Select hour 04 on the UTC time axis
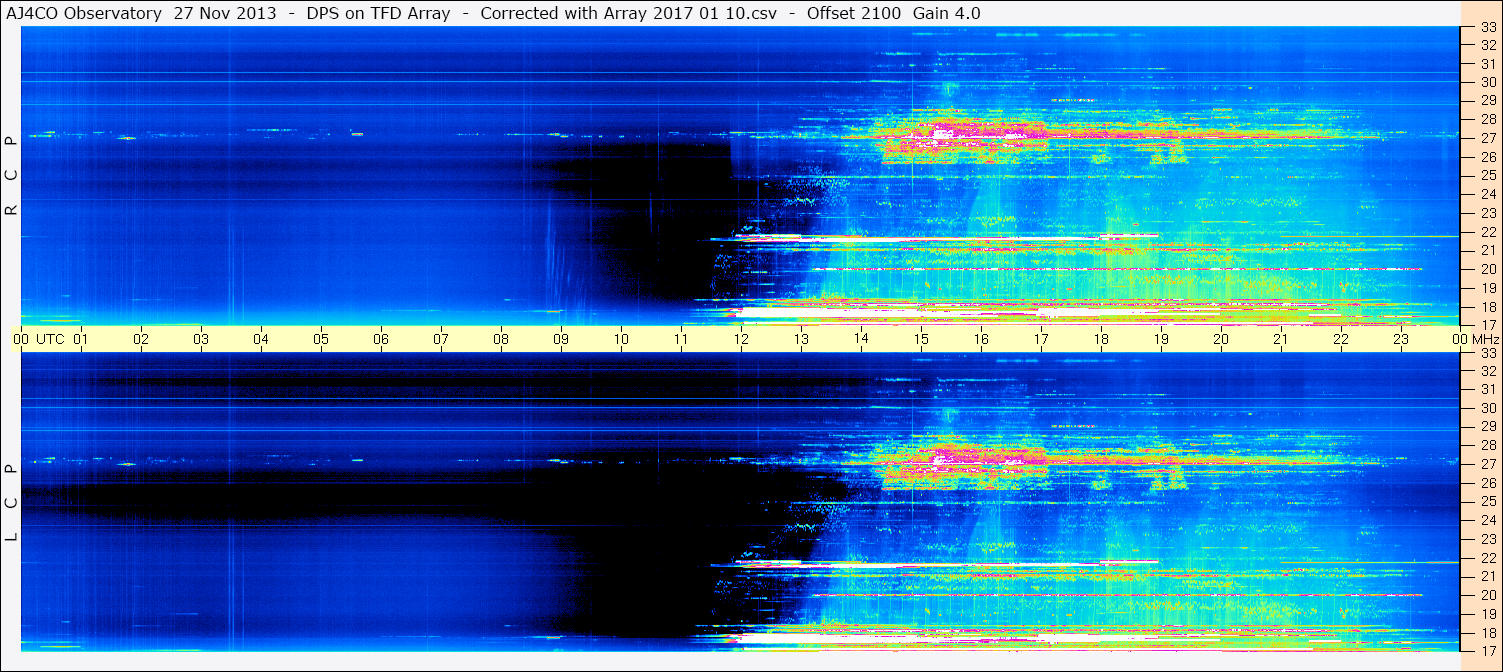 (x=261, y=339)
